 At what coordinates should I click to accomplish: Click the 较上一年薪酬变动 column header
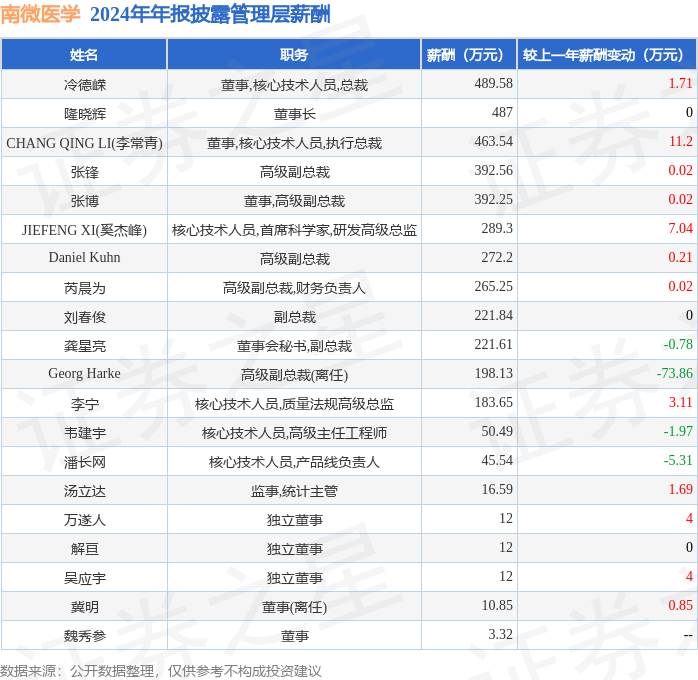pos(606,55)
